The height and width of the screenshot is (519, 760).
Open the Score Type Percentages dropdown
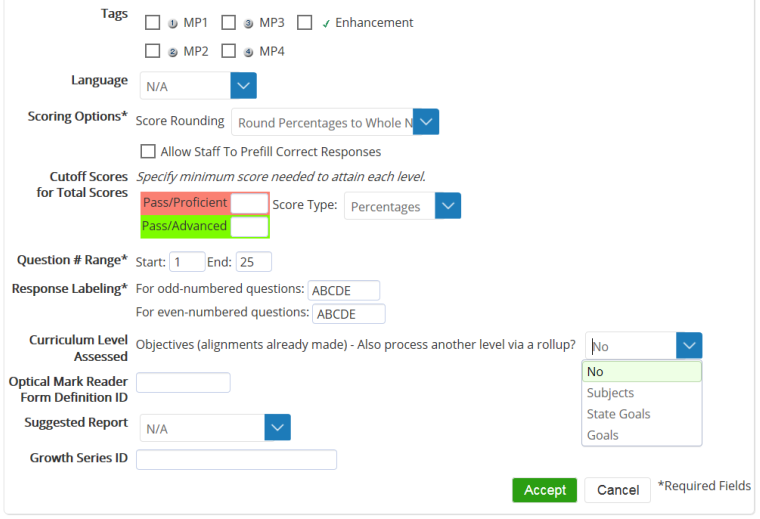[448, 206]
